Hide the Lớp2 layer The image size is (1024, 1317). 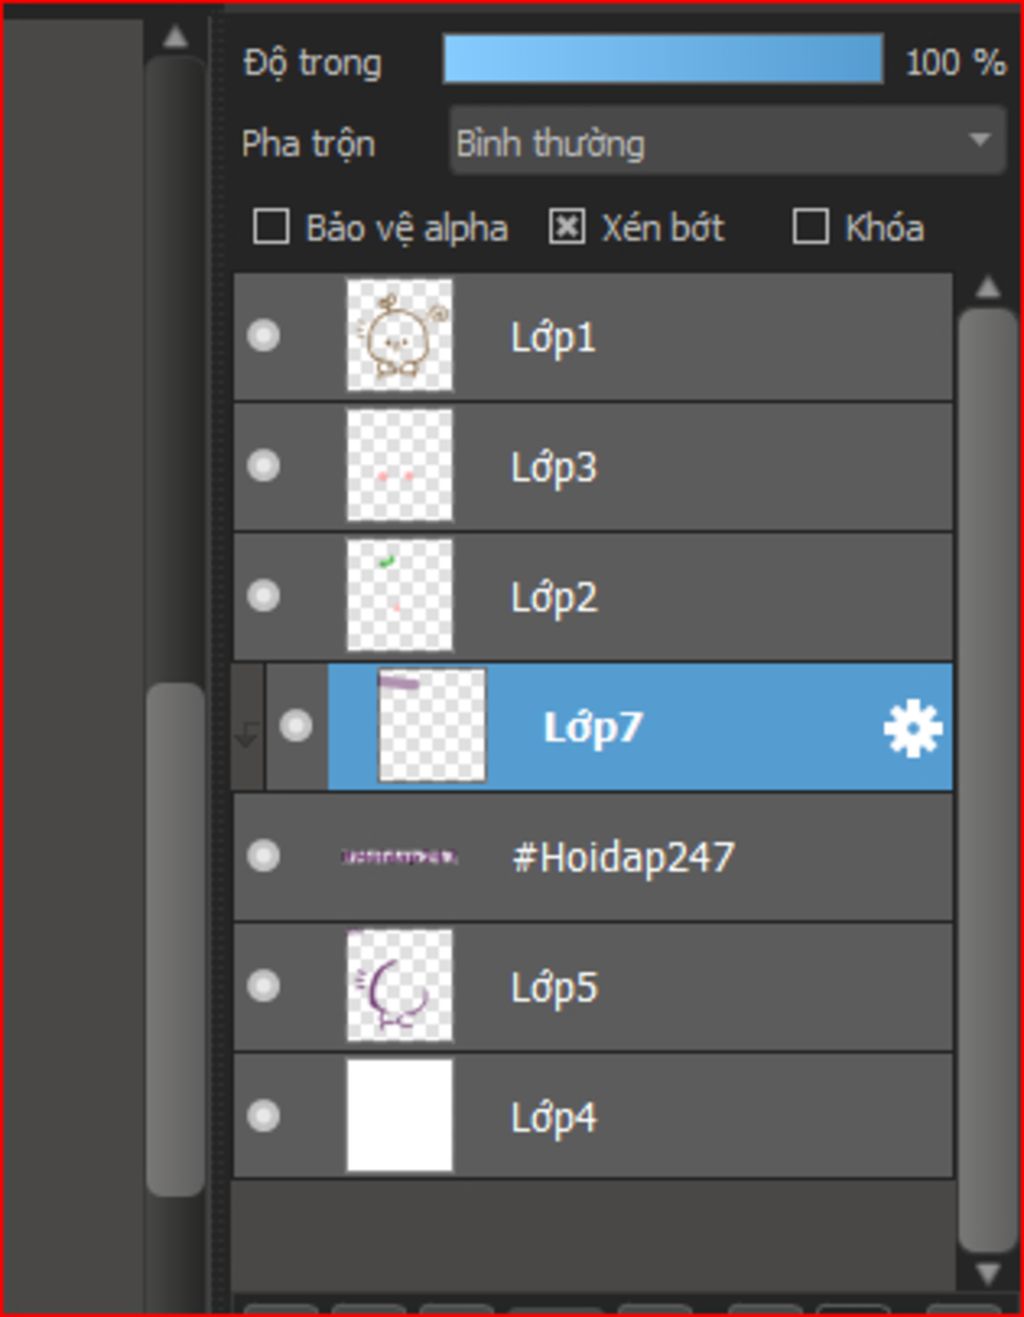[263, 596]
